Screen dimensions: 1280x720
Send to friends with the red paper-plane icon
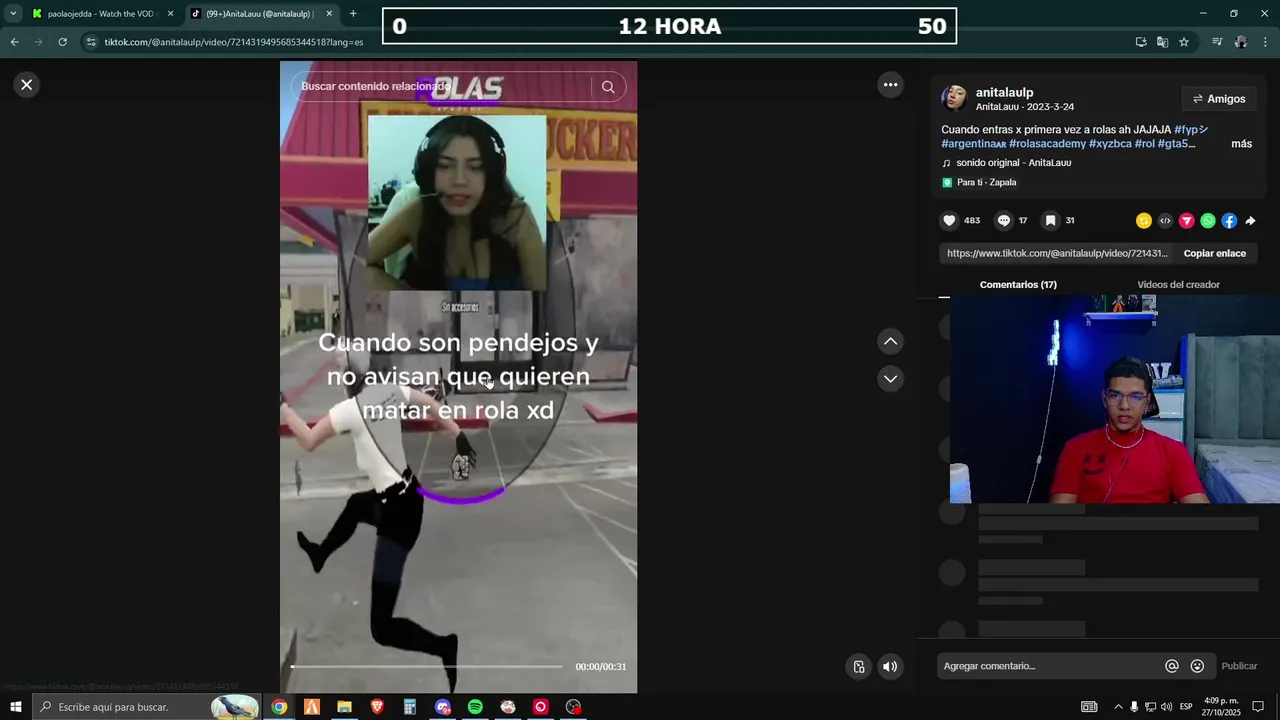tap(1186, 221)
